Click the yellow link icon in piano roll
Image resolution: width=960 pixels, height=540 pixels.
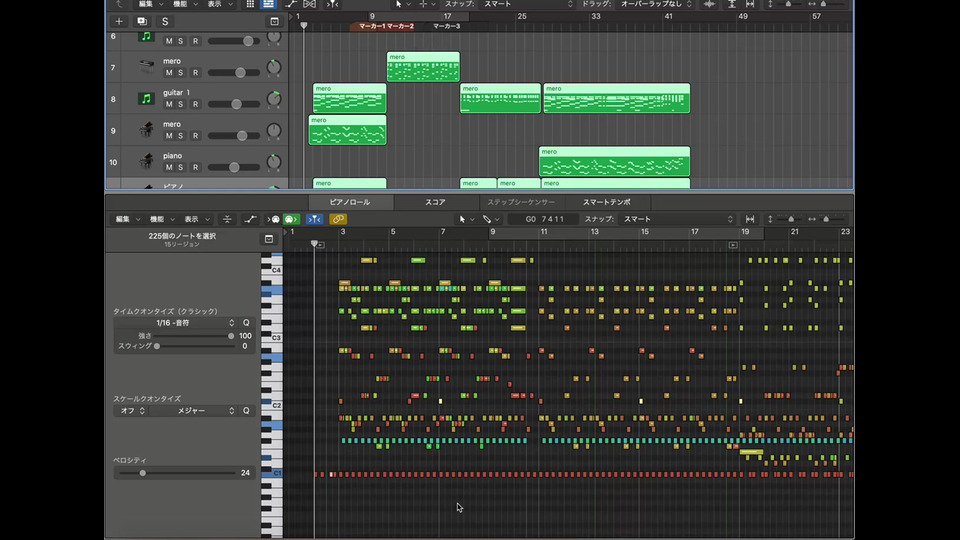(338, 219)
